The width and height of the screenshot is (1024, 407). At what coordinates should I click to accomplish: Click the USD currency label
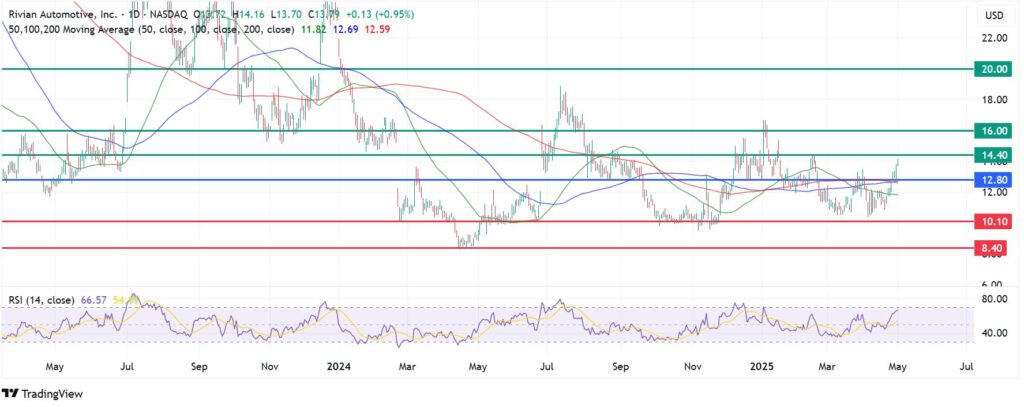pyautogui.click(x=994, y=15)
